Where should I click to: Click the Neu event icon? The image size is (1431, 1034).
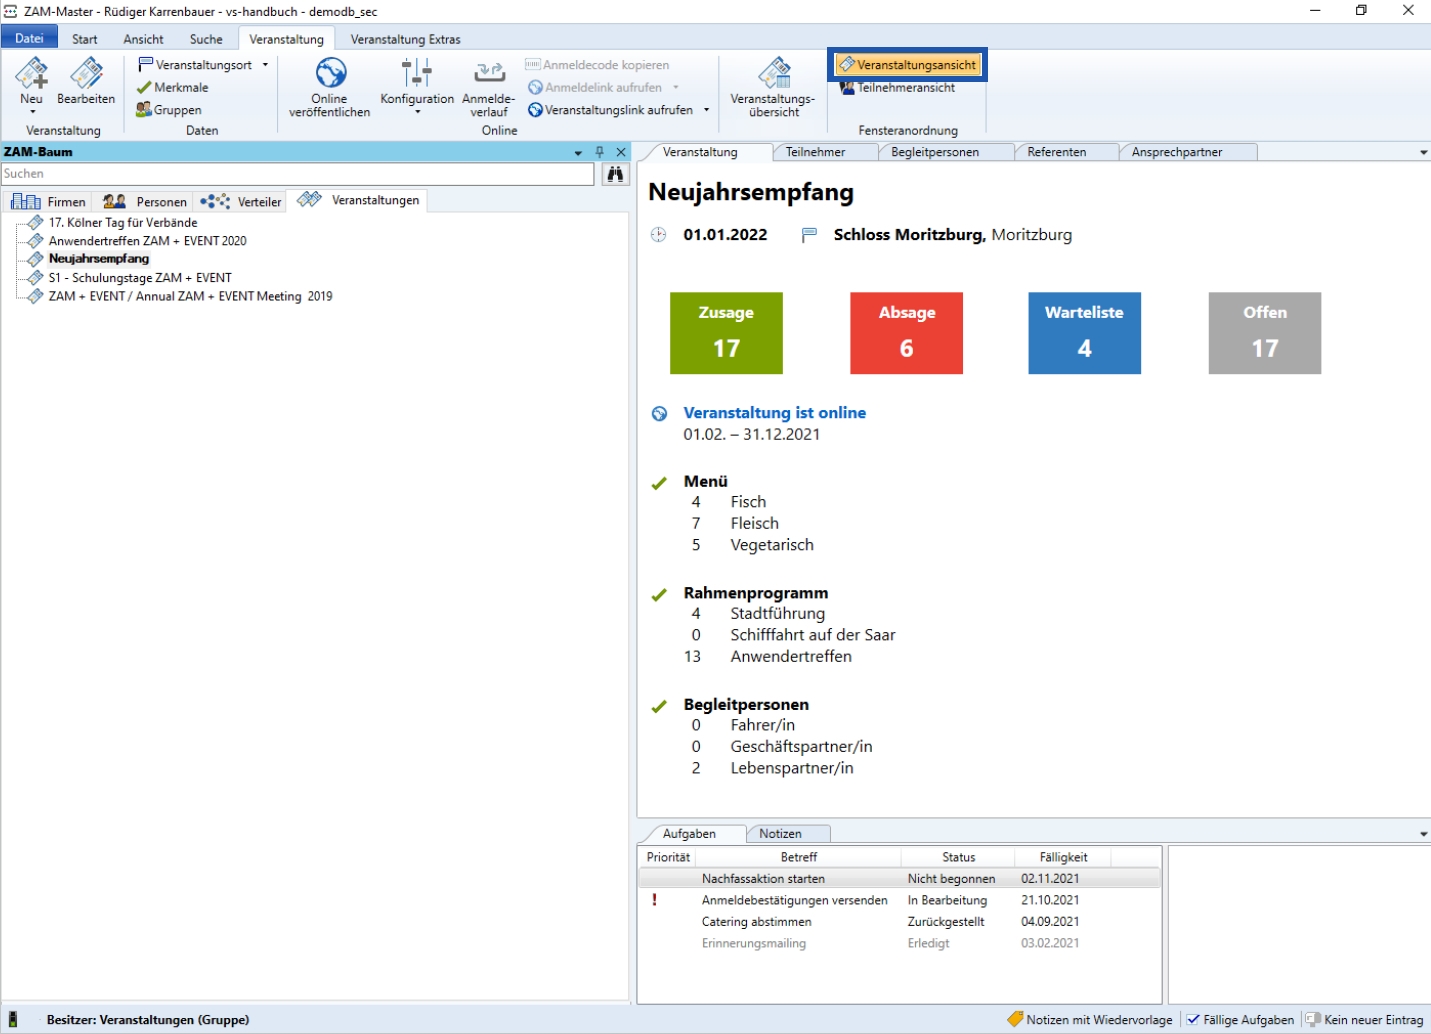[31, 74]
